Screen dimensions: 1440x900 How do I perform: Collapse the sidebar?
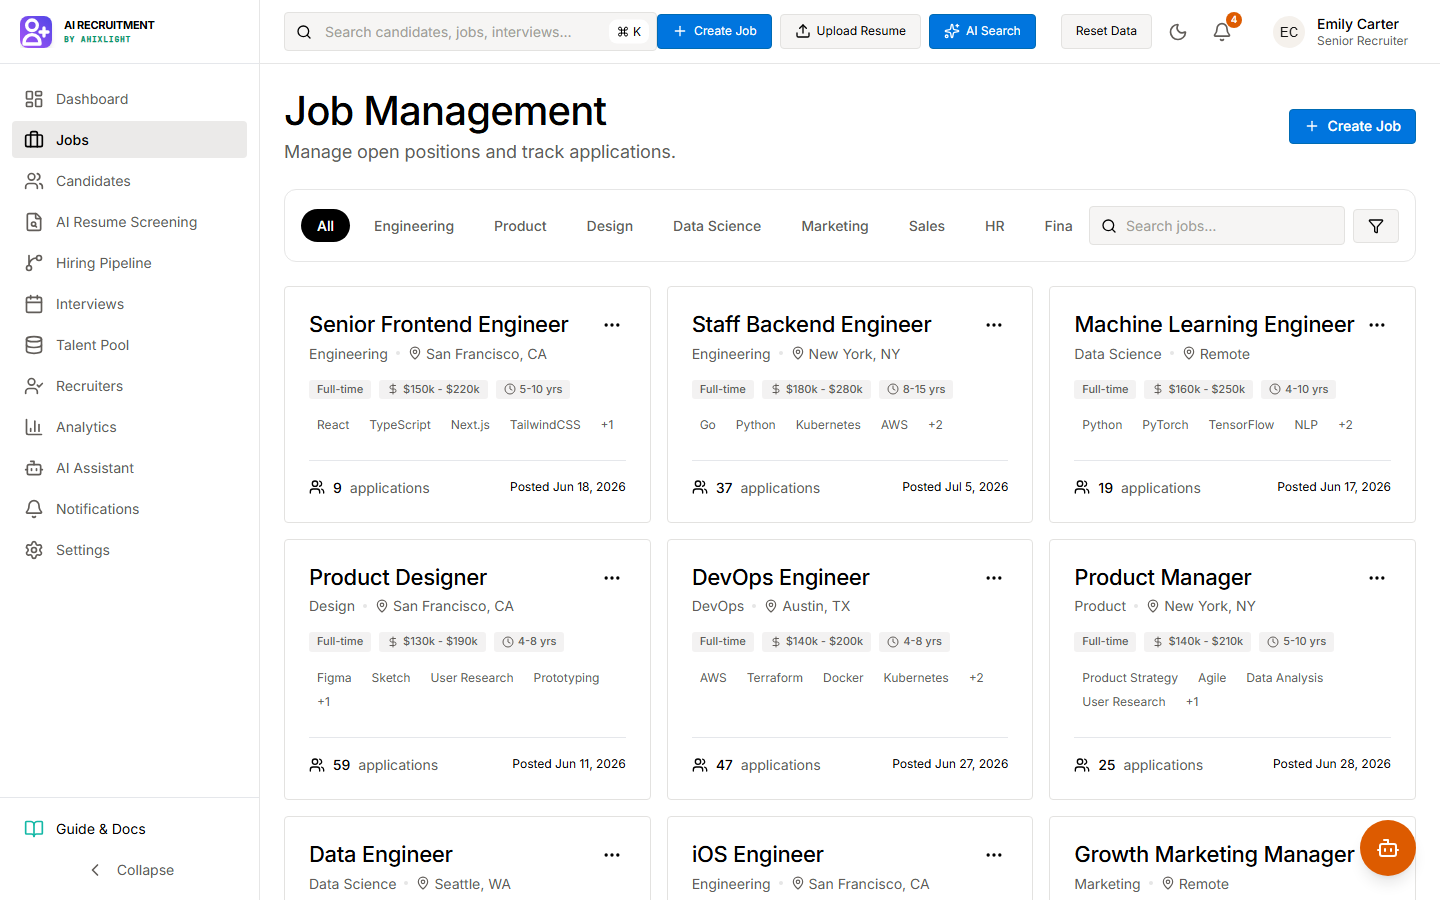tap(129, 870)
